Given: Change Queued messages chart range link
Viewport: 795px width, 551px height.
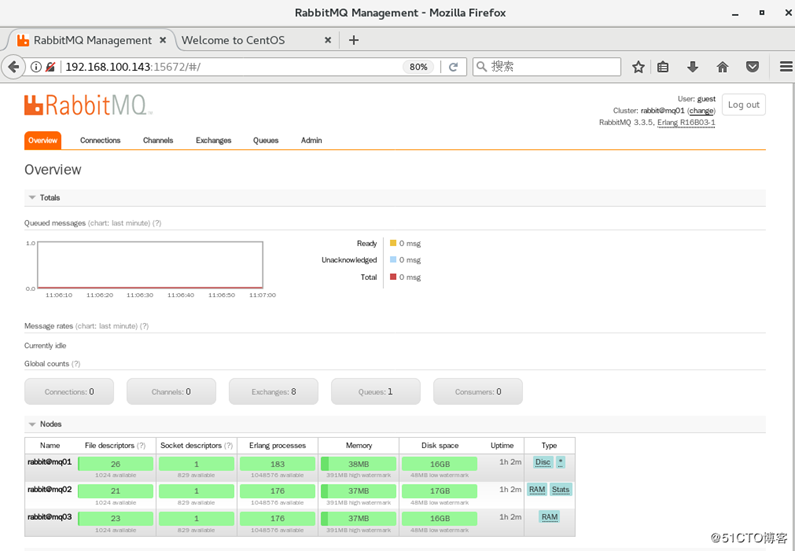Looking at the screenshot, I should tap(119, 223).
